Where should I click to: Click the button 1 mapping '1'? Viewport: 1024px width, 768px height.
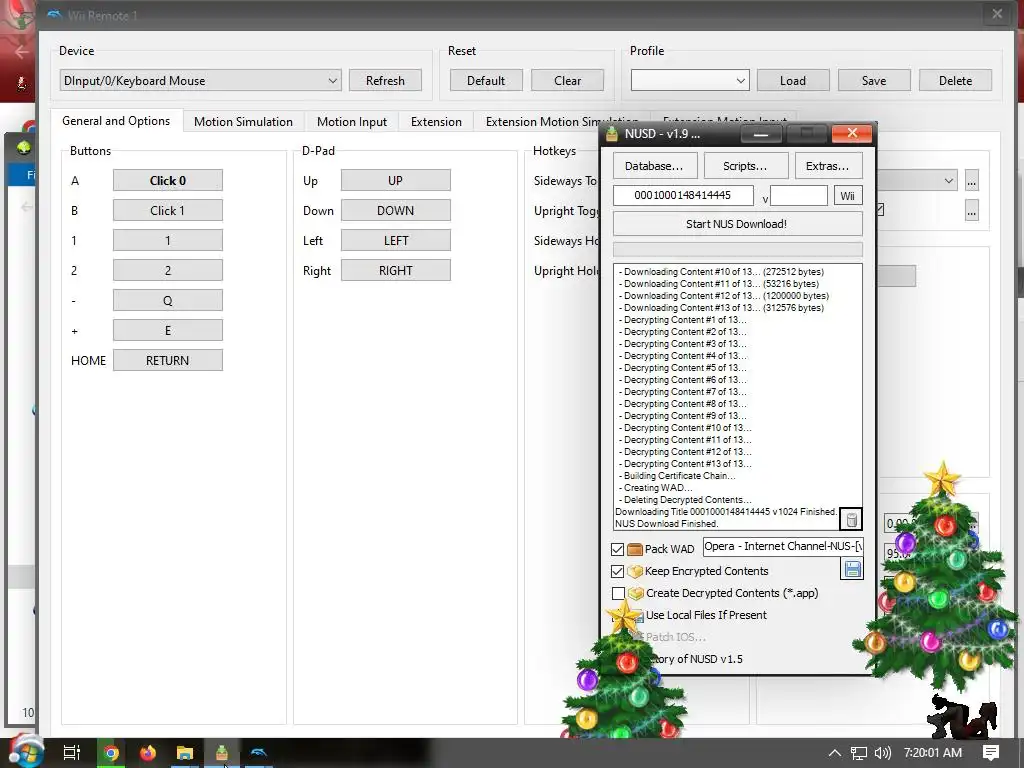click(168, 240)
